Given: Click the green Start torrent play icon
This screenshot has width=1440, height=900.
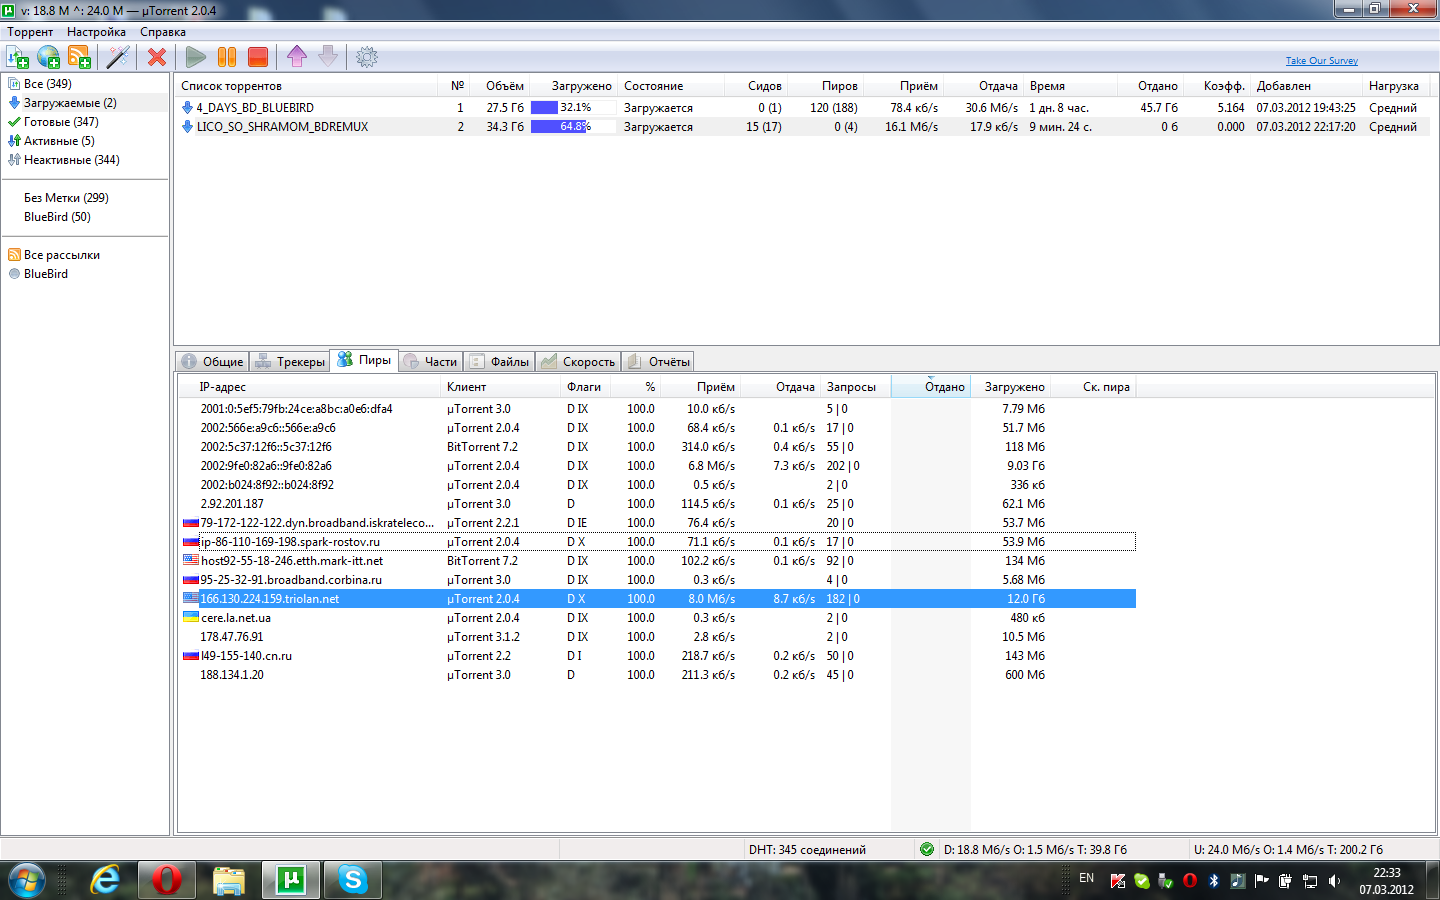Looking at the screenshot, I should [196, 57].
